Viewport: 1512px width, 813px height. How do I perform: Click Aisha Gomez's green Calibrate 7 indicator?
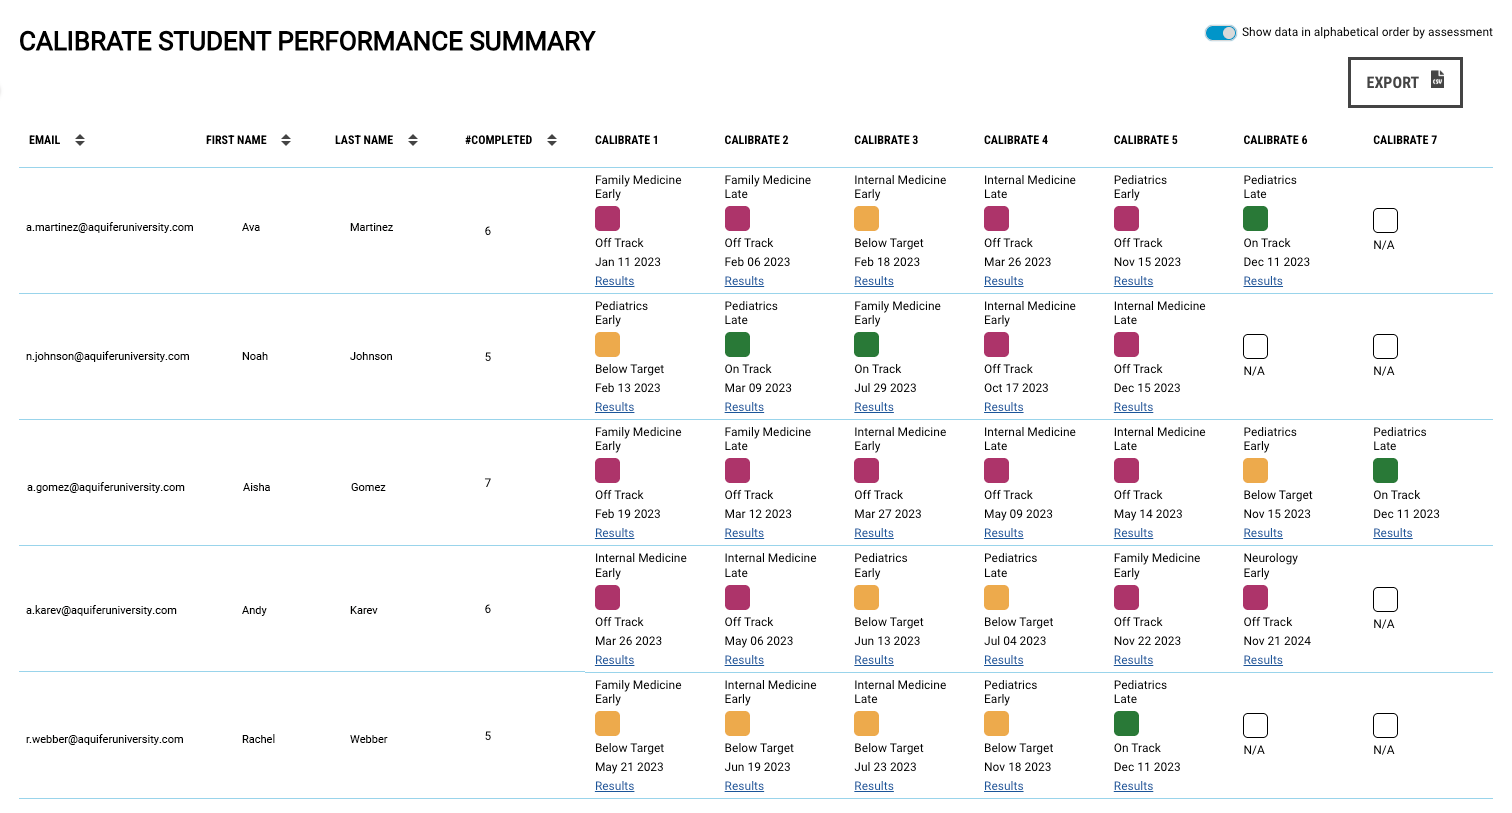[1385, 470]
